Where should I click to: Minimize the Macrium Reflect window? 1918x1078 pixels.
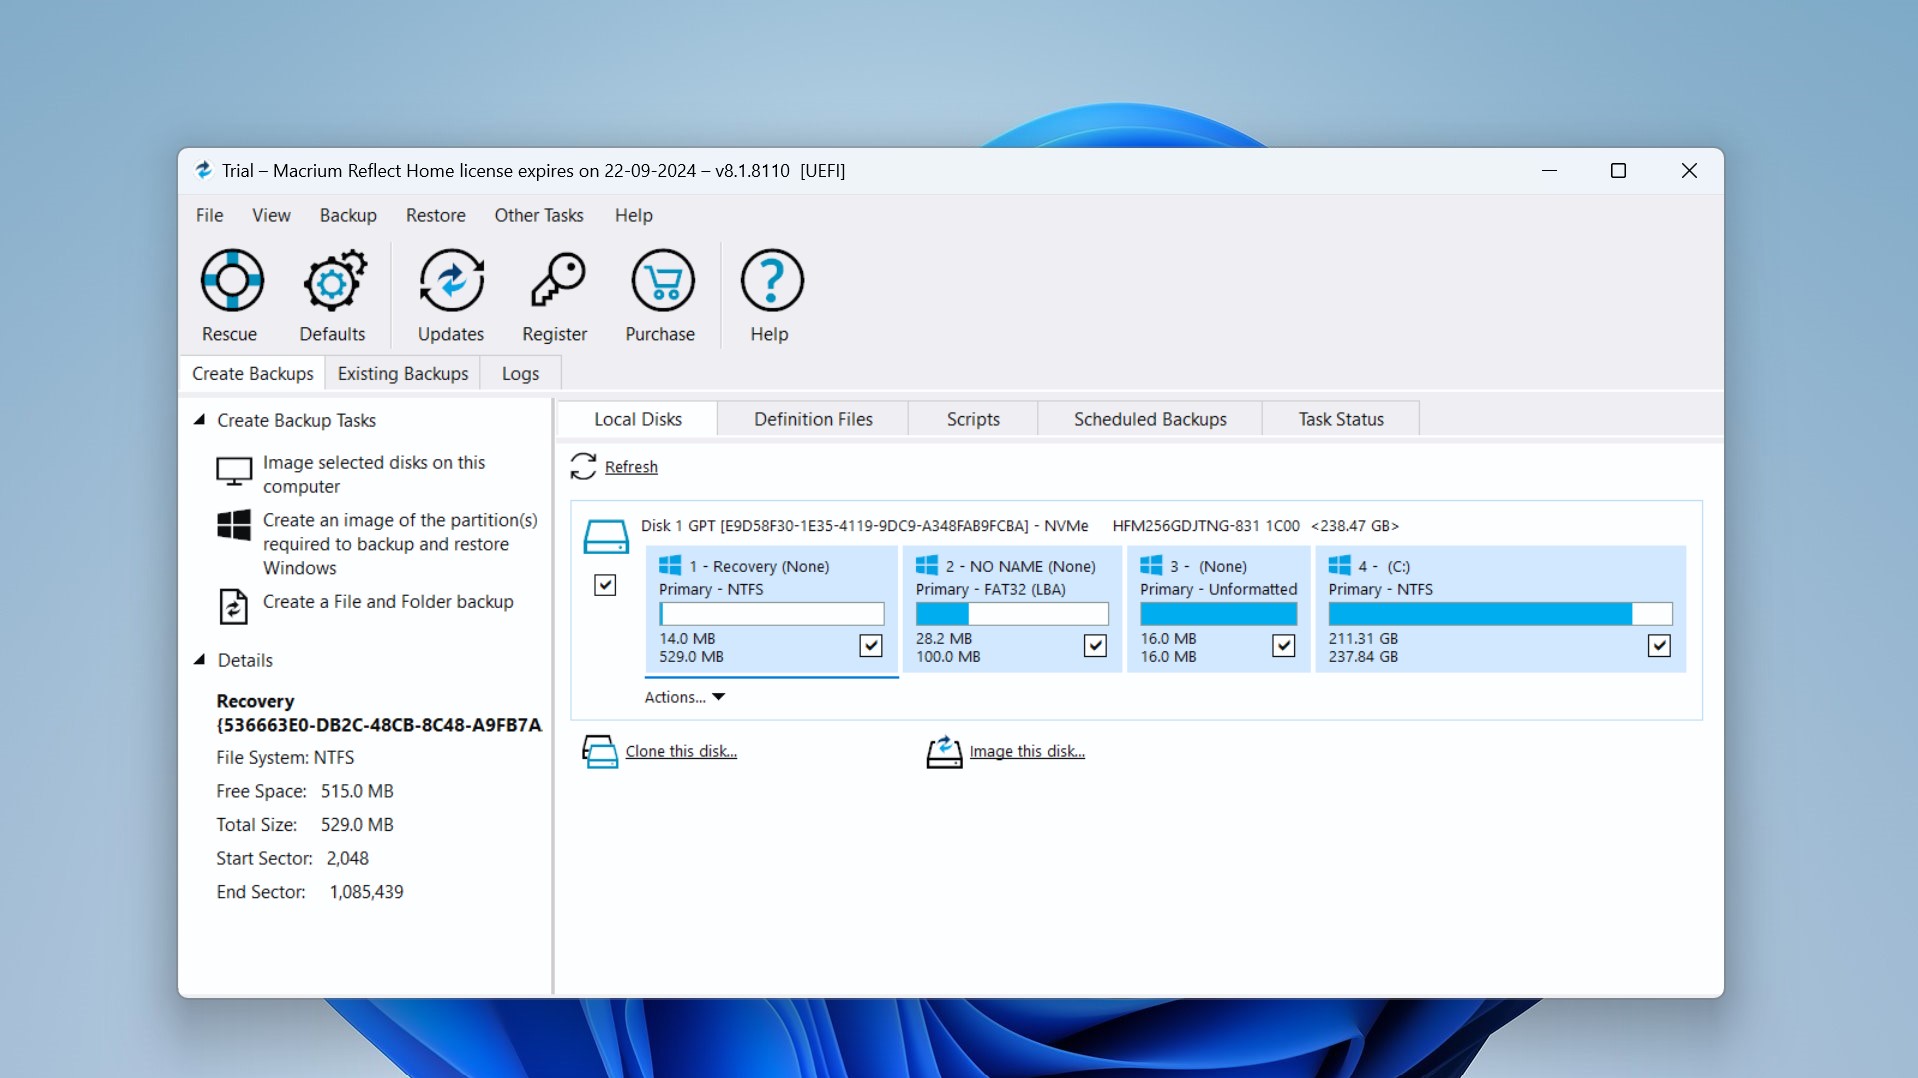1549,171
